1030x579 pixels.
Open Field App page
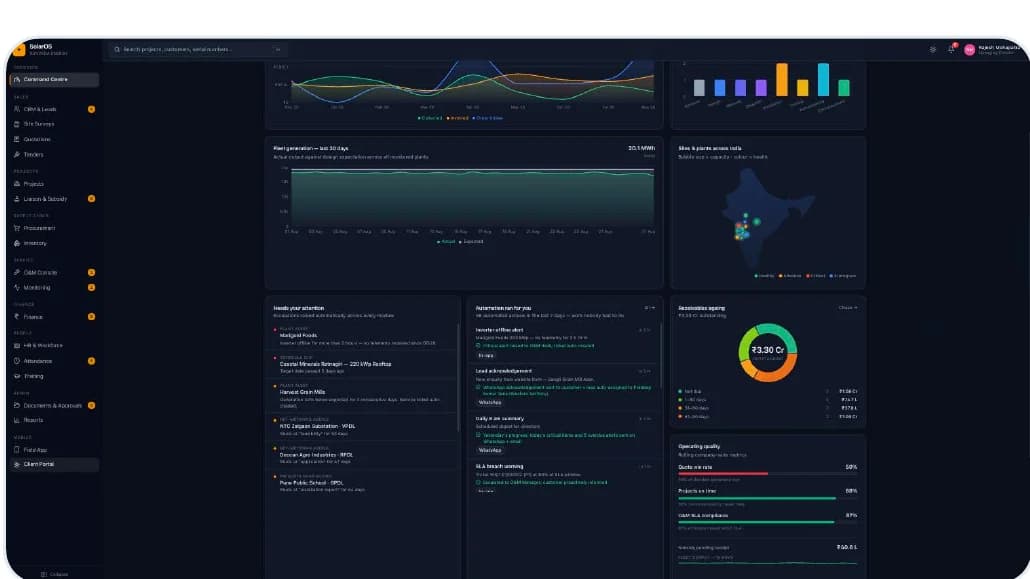(55, 450)
